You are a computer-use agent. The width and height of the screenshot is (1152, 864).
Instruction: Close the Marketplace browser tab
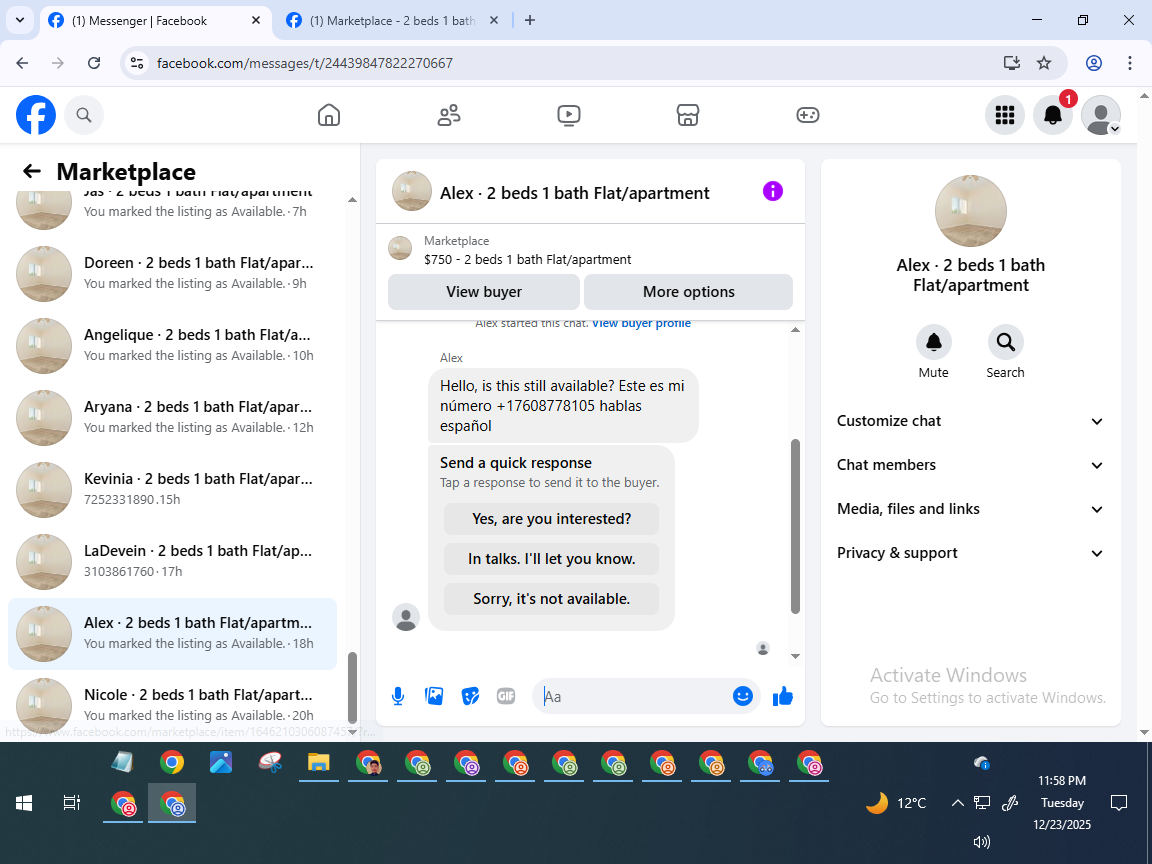coord(494,21)
